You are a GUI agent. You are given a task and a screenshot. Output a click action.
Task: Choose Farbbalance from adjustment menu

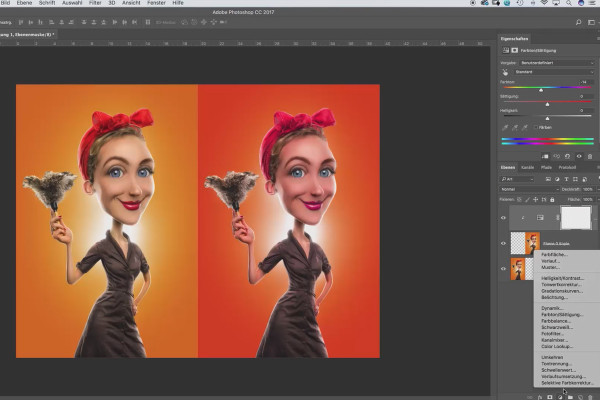(556, 321)
